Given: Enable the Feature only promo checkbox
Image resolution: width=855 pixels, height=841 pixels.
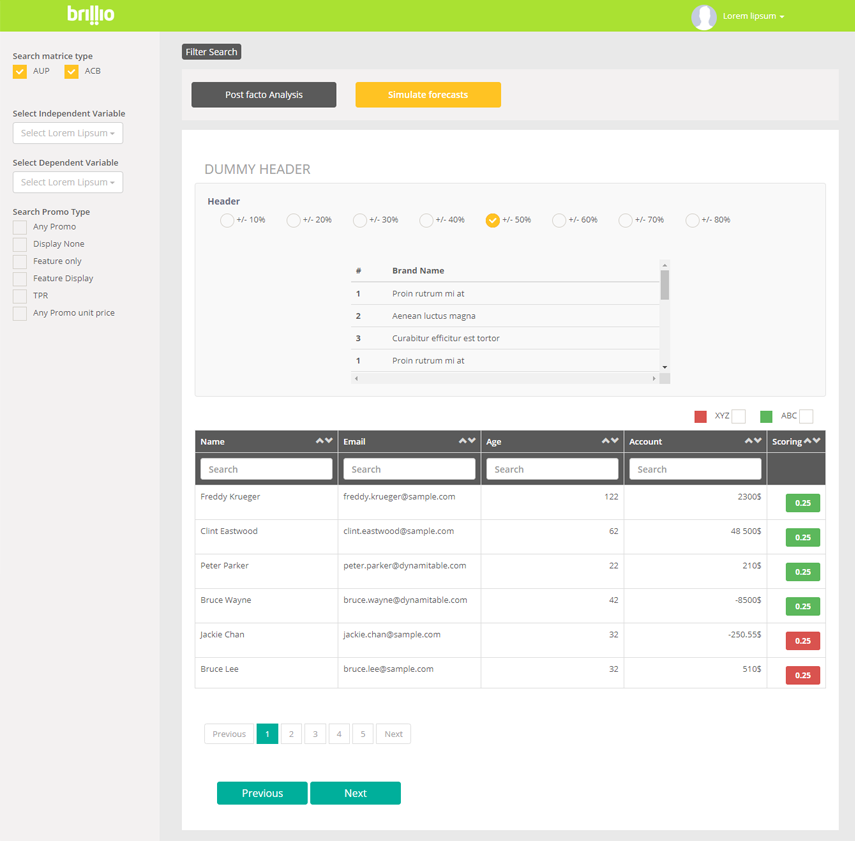Looking at the screenshot, I should tap(20, 261).
